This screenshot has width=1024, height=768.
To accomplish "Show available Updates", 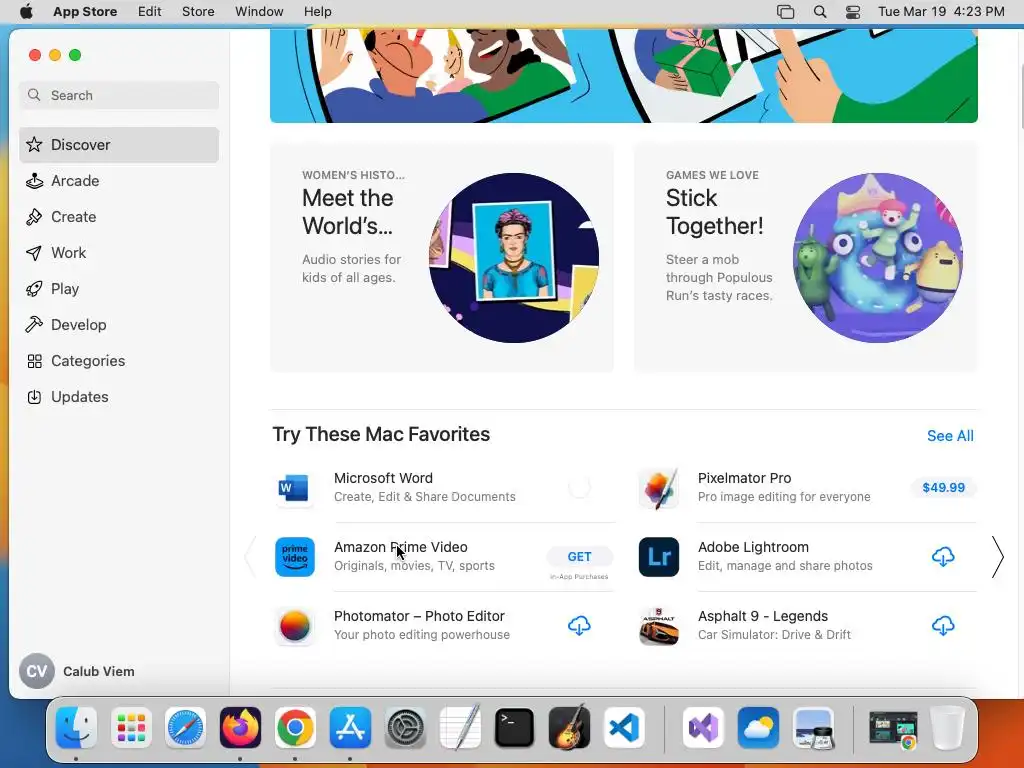I will click(x=119, y=396).
